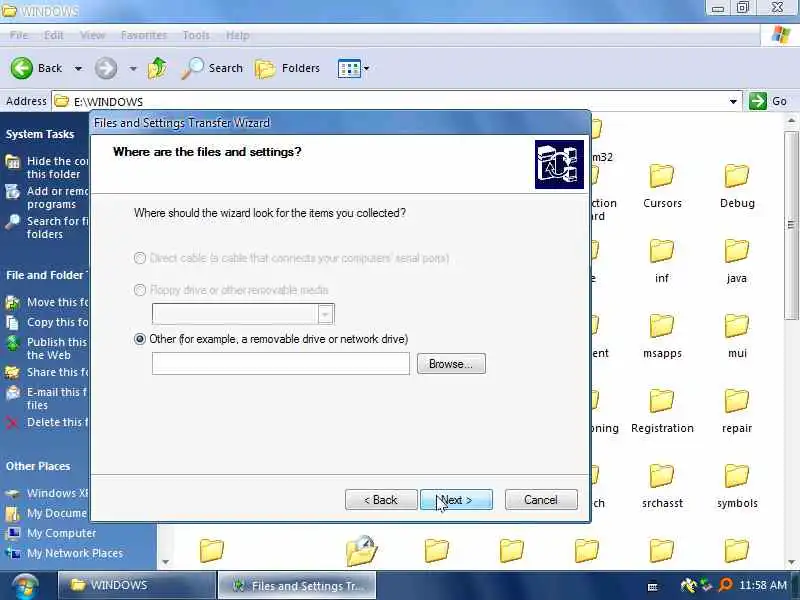Select the Other removable drive radio option
800x600 pixels.
(140, 339)
